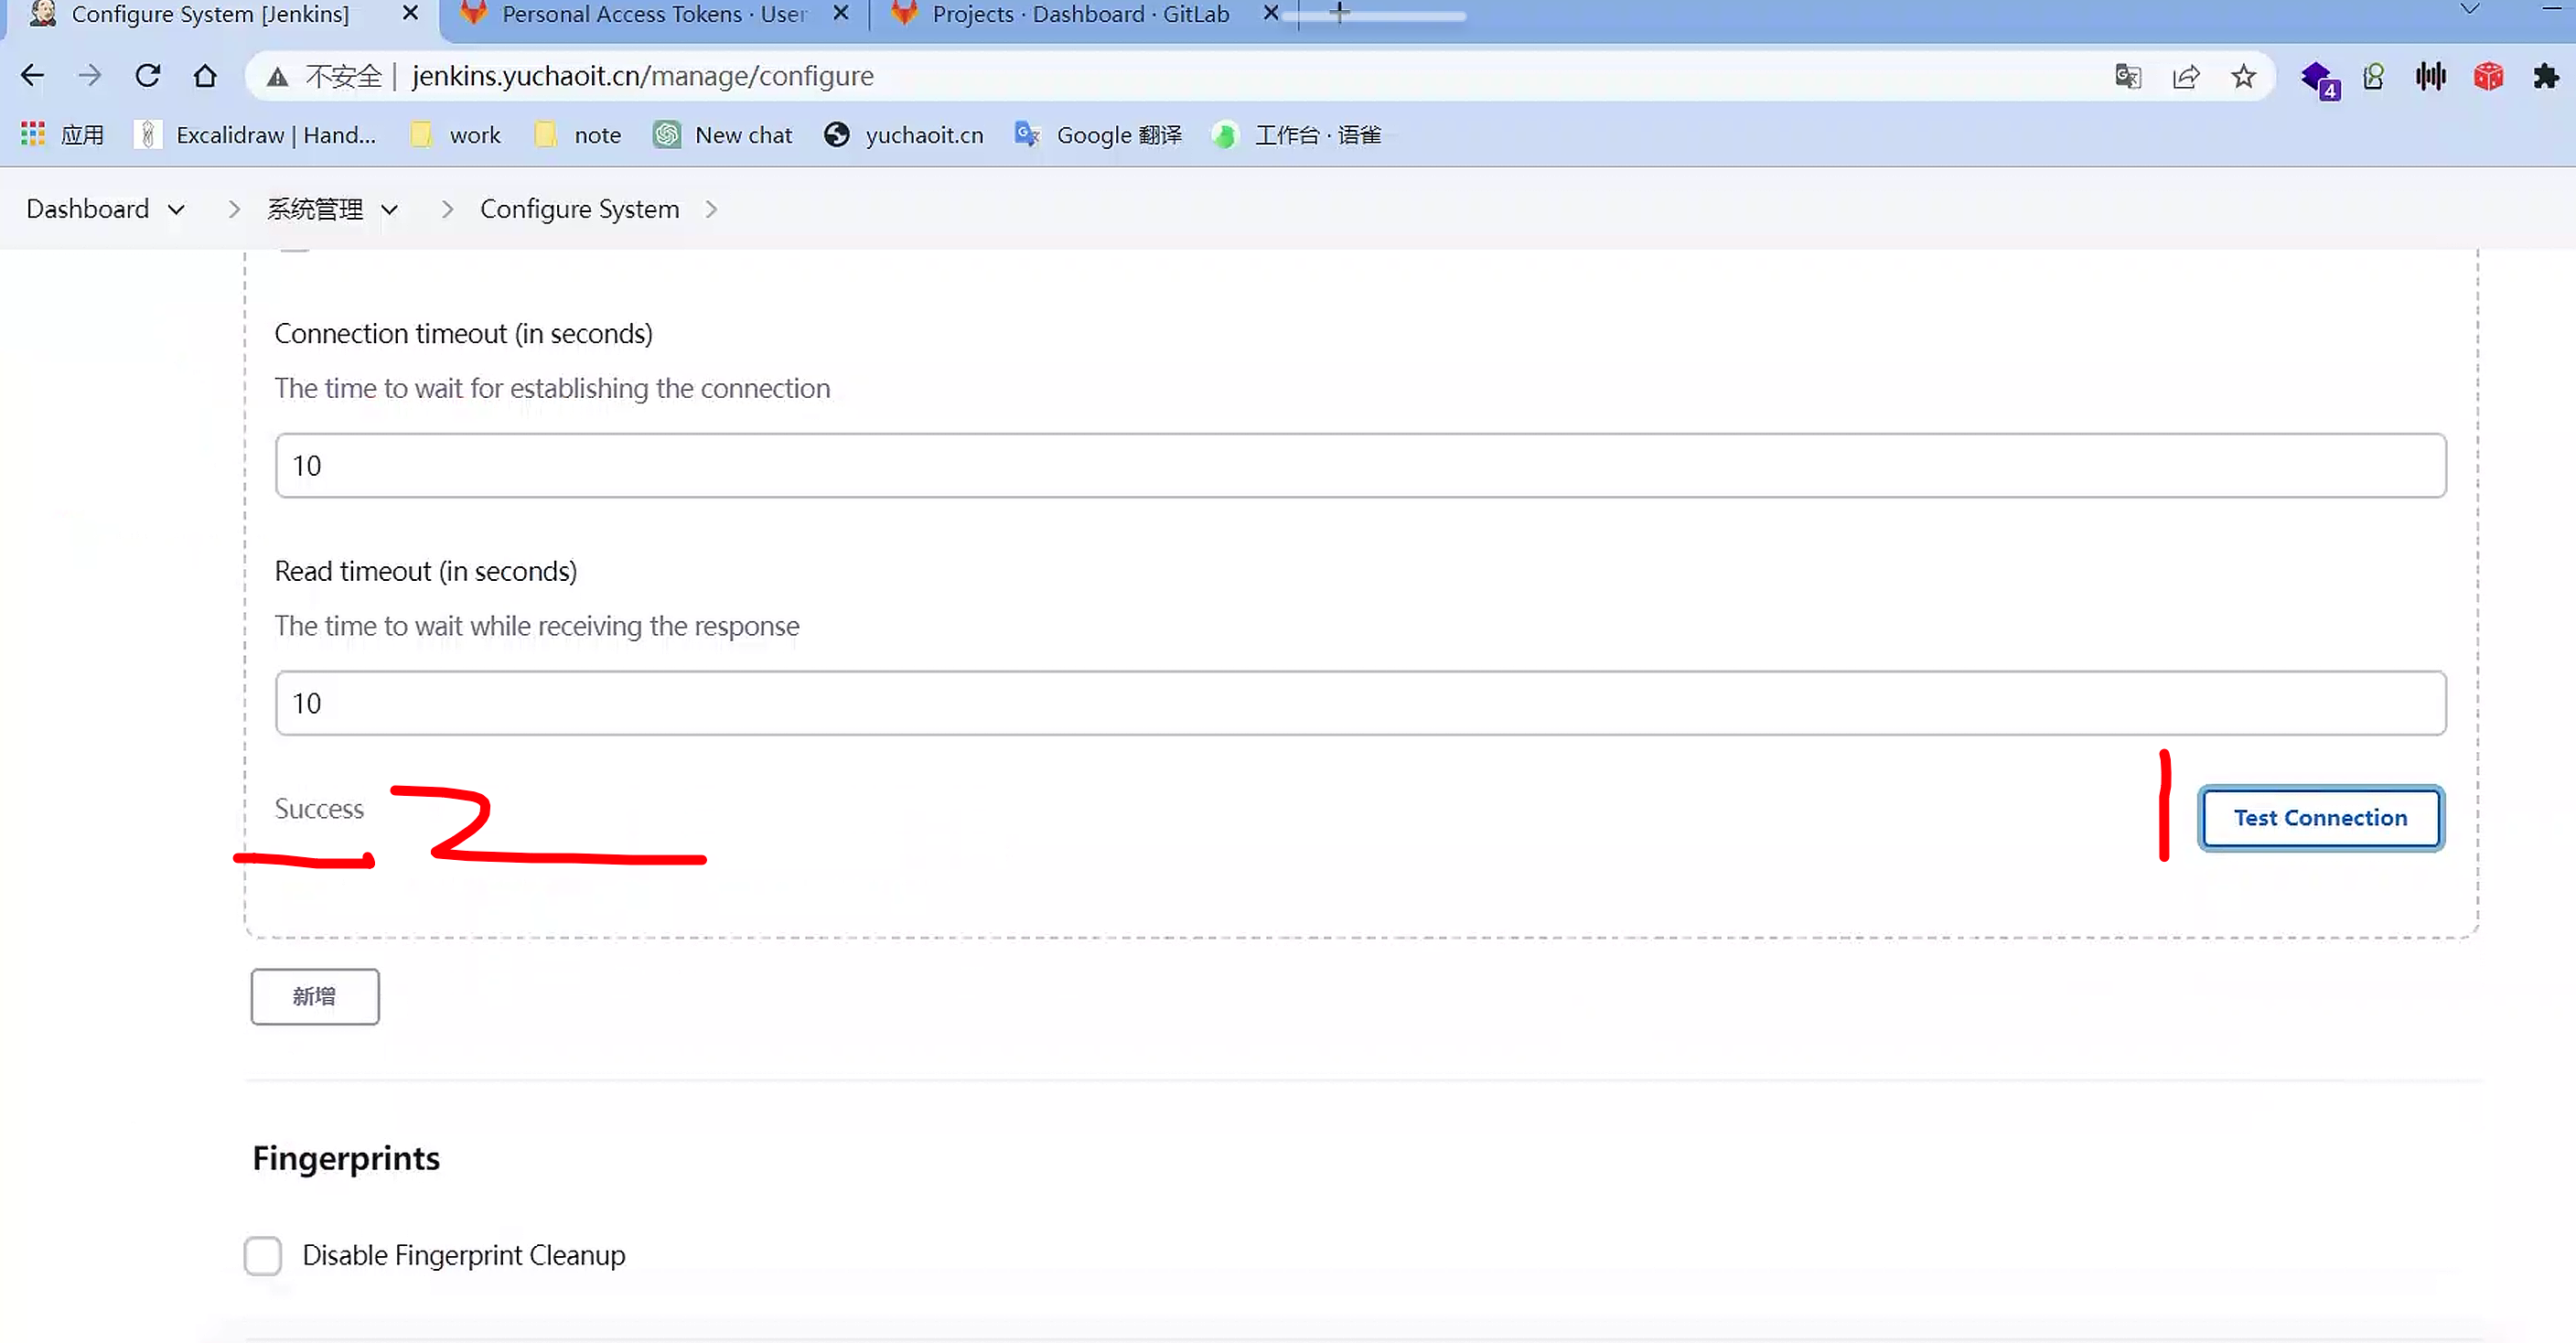The image size is (2576, 1343).
Task: Expand chevron after Configure System breadcrumb
Action: point(712,210)
